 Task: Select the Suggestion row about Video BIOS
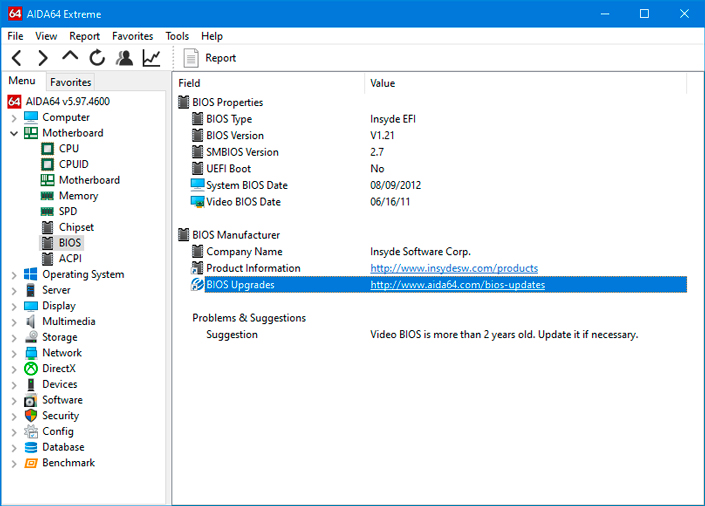pyautogui.click(x=438, y=335)
